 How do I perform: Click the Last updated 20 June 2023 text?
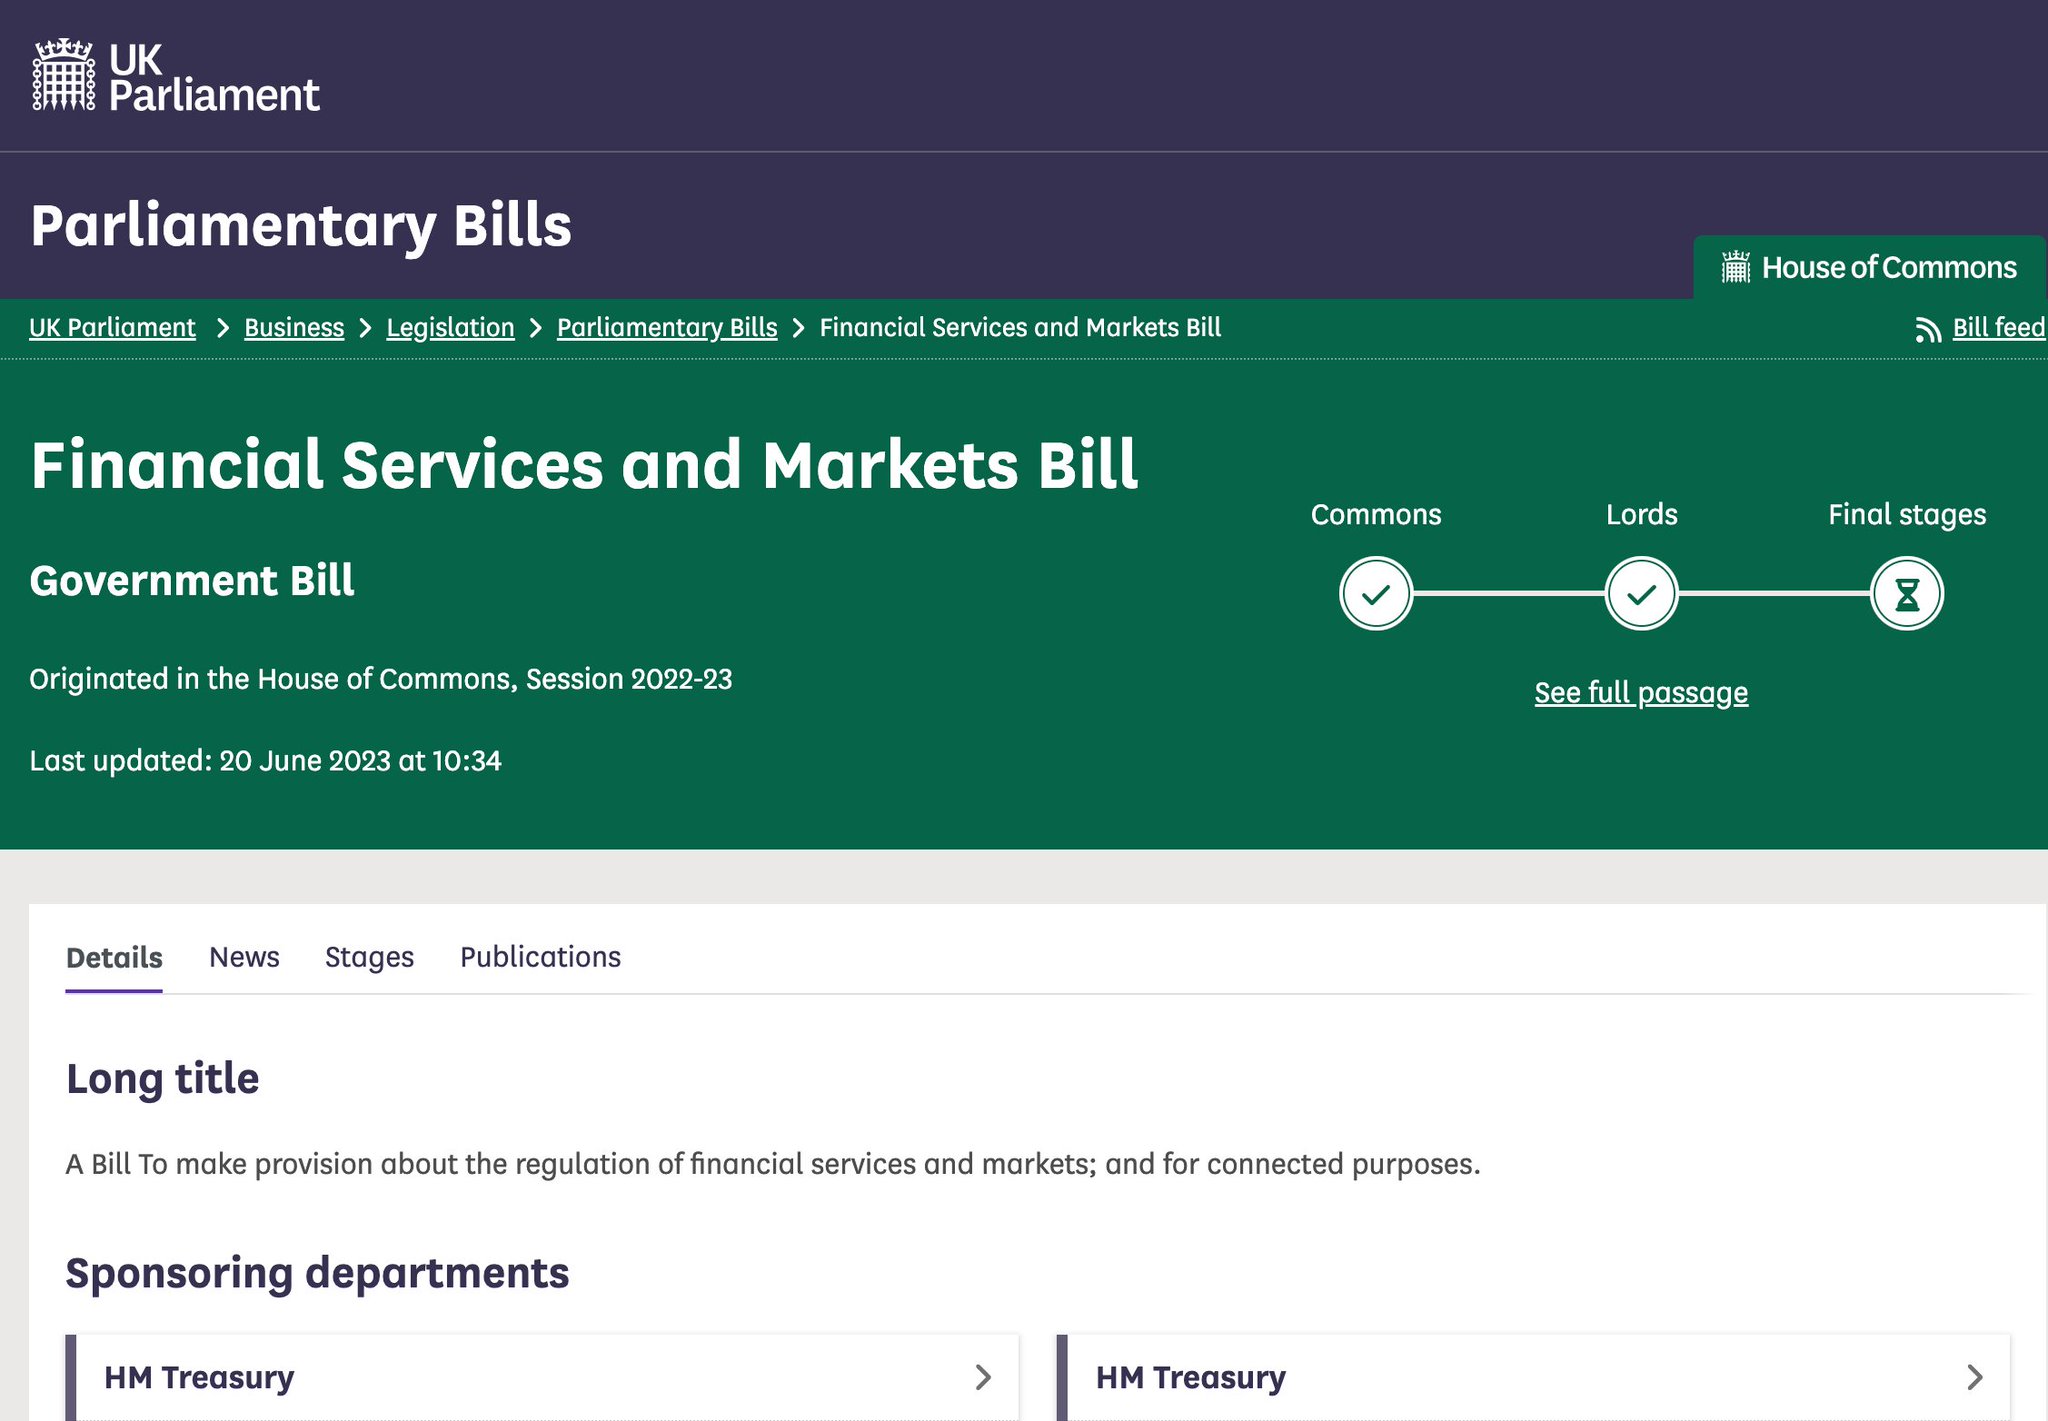265,761
